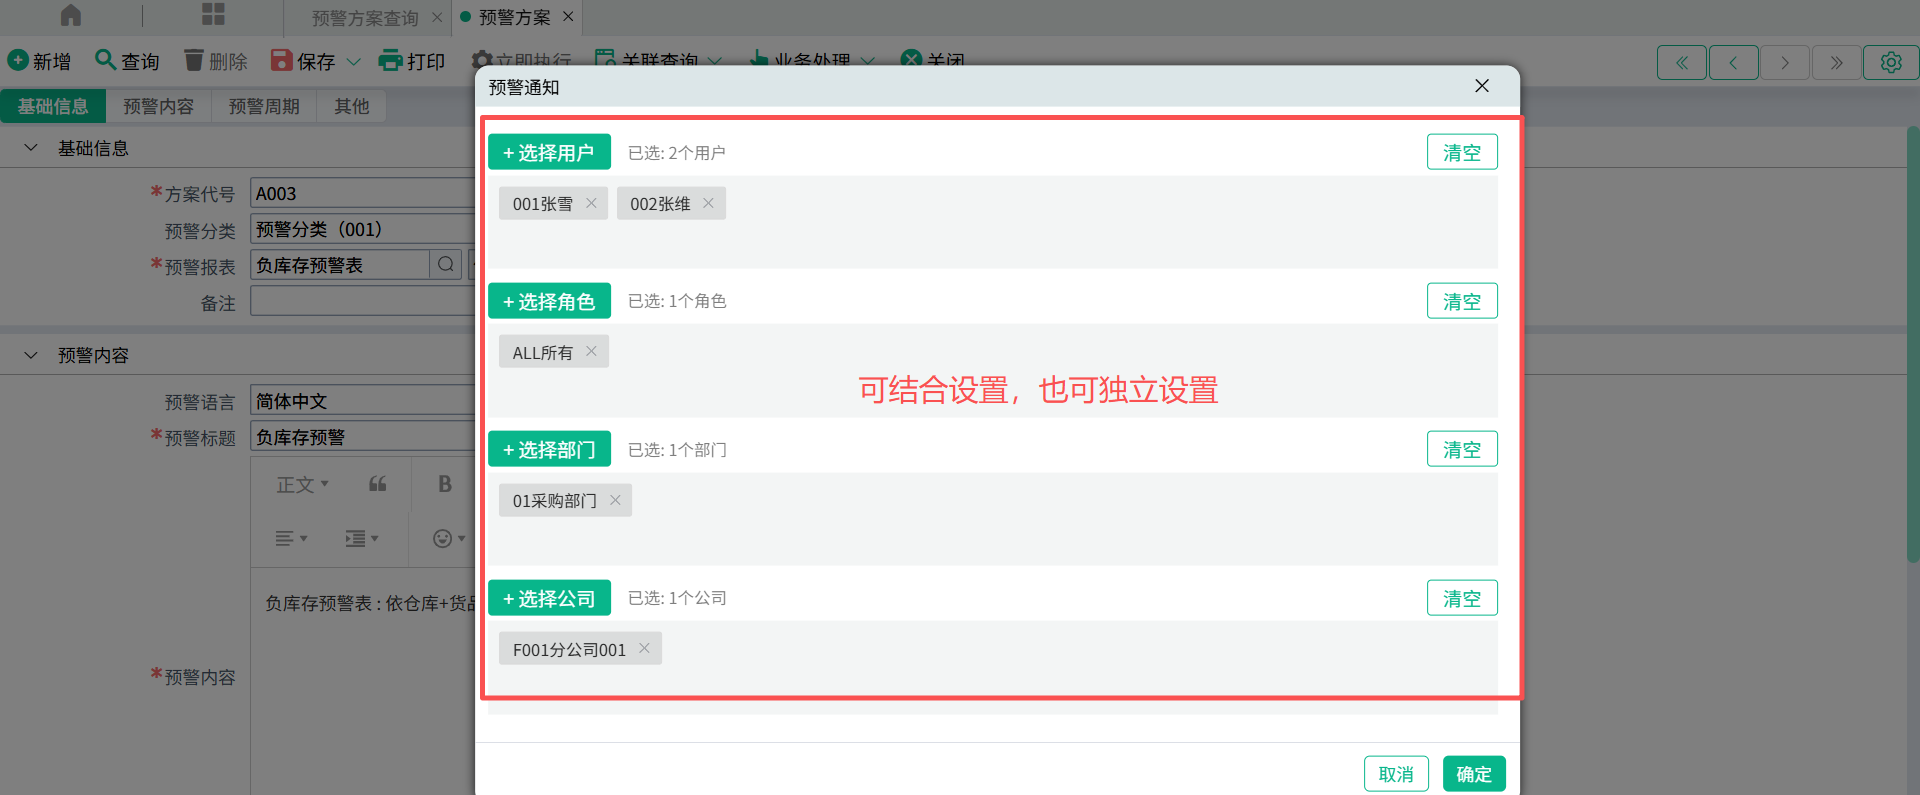Click the 打印 print toolbar icon
The width and height of the screenshot is (1920, 795).
[390, 61]
